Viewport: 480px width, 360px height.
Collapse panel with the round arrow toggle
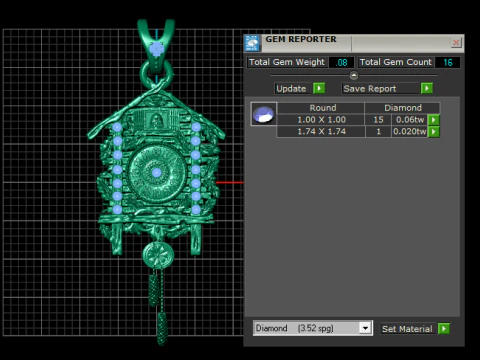click(x=354, y=76)
